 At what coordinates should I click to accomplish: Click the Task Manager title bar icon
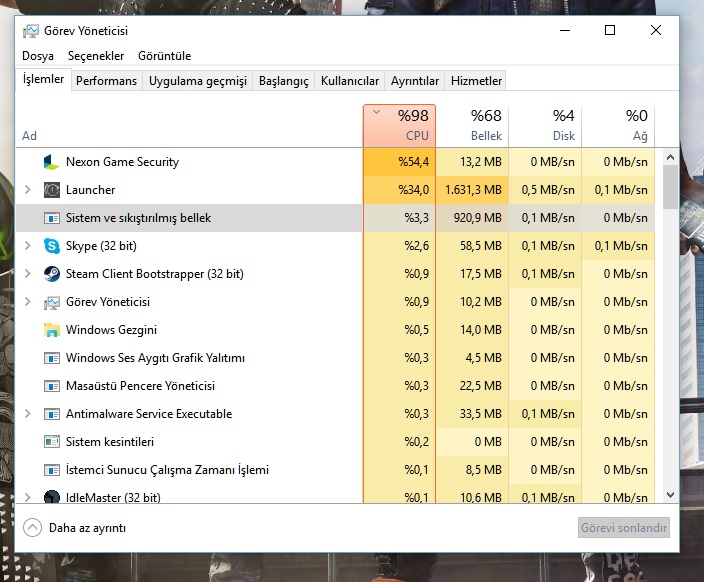[31, 31]
